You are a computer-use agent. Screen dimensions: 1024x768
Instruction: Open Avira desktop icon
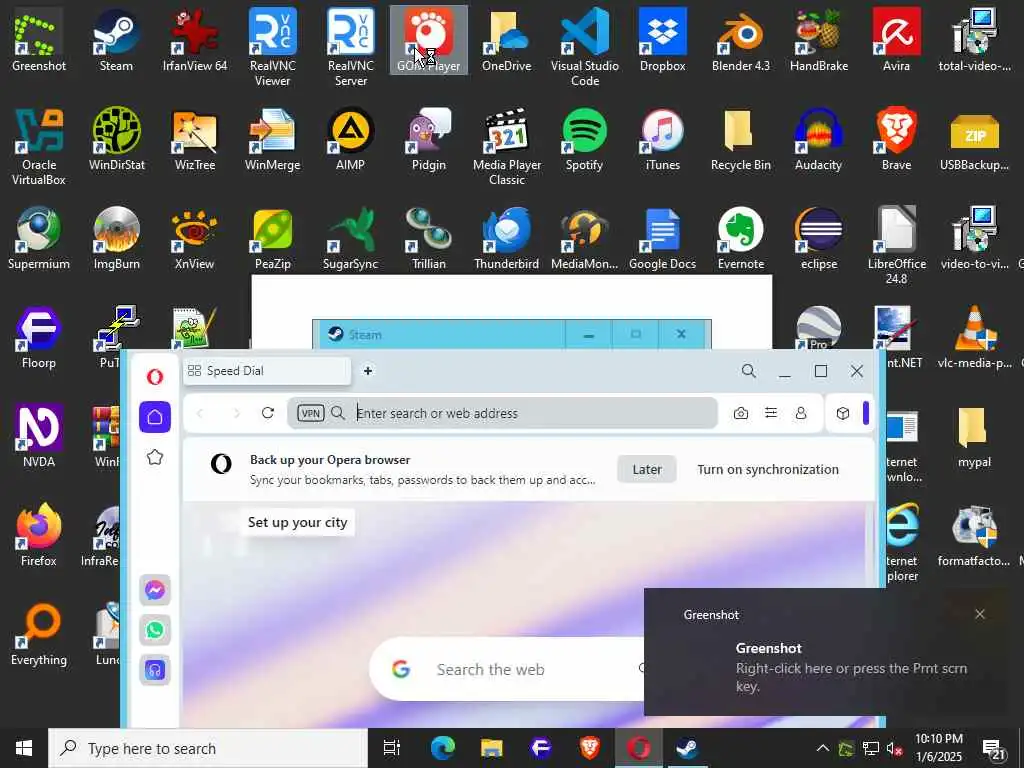click(x=896, y=39)
